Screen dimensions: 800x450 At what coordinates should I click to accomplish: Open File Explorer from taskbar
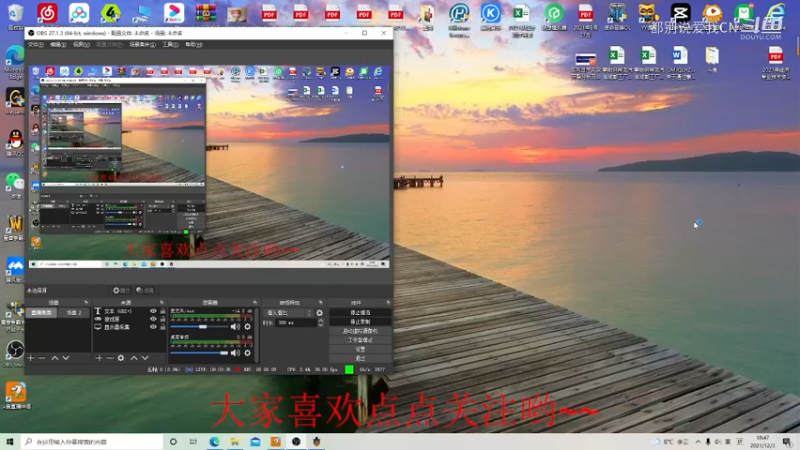(x=235, y=442)
